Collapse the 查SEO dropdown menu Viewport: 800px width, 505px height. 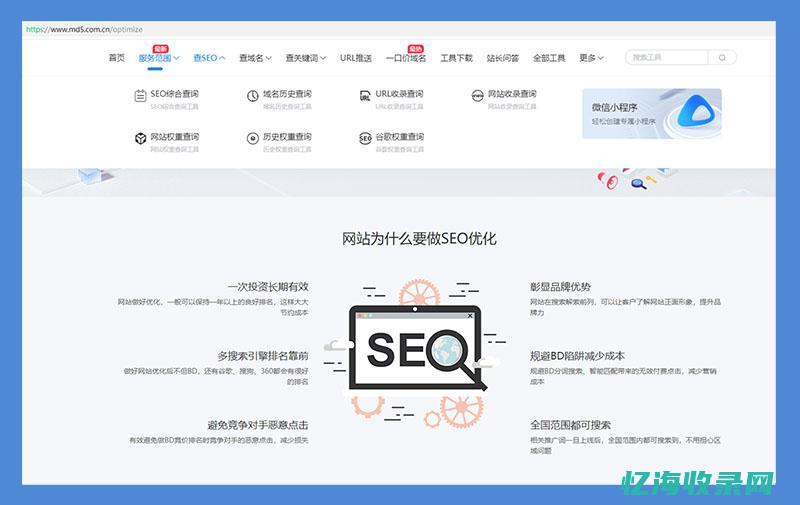point(209,58)
